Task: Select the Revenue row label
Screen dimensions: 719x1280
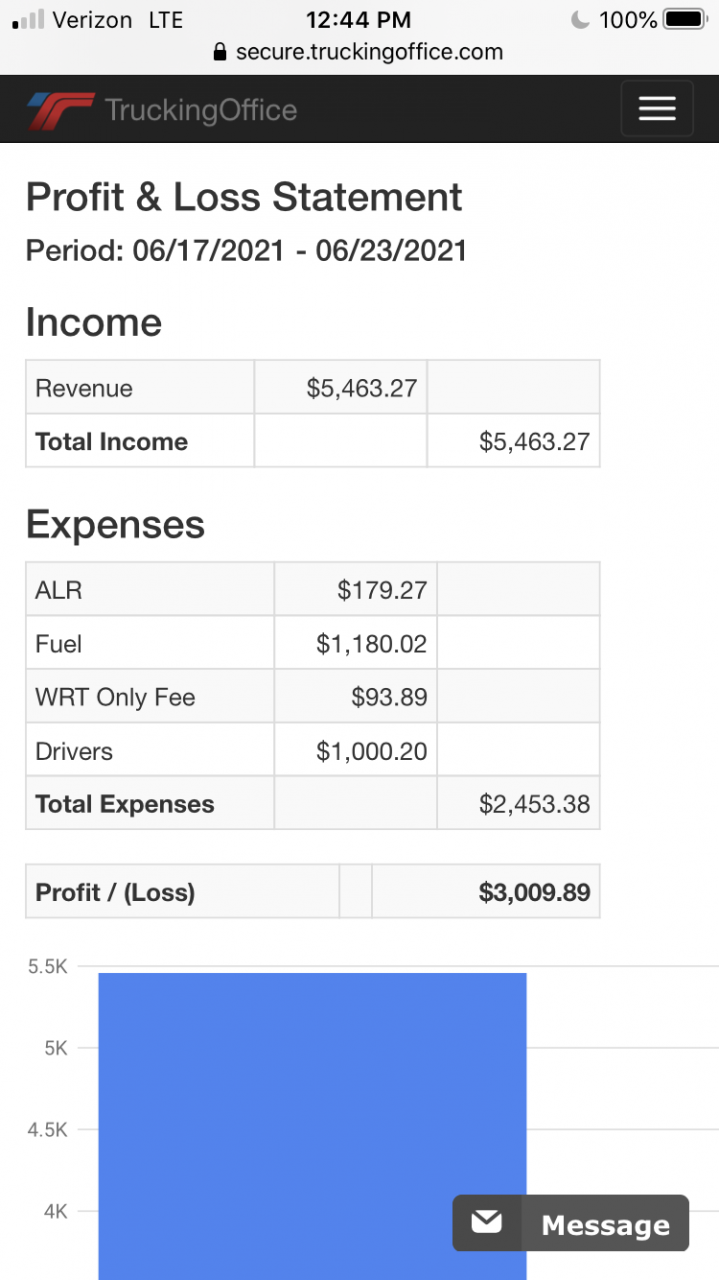Action: (84, 388)
